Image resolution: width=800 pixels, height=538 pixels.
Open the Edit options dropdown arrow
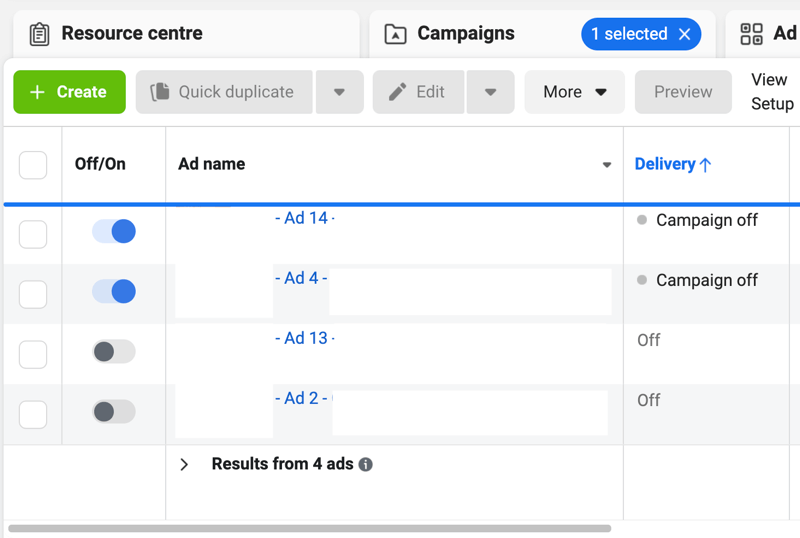click(490, 92)
